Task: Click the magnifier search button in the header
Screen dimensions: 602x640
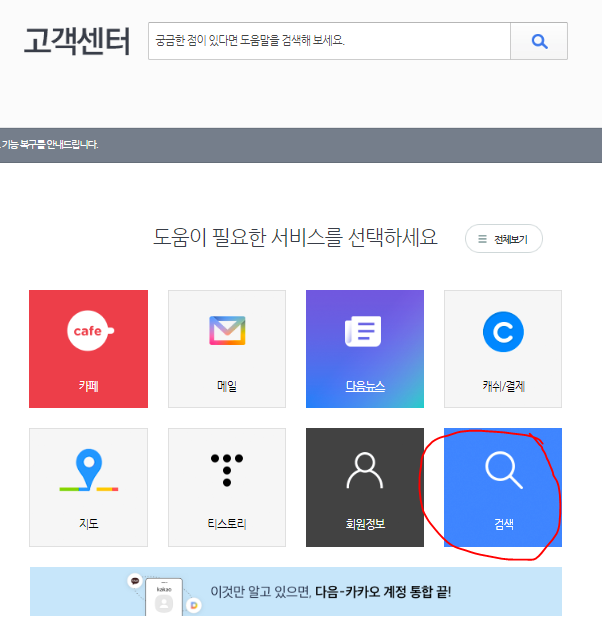Action: [x=539, y=41]
